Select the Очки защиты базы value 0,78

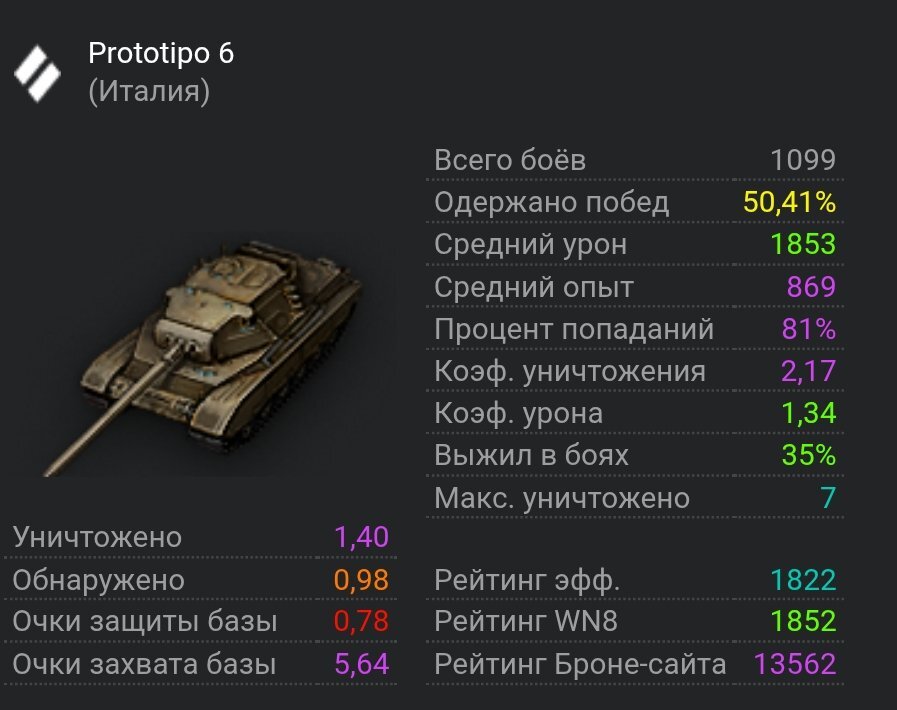361,622
